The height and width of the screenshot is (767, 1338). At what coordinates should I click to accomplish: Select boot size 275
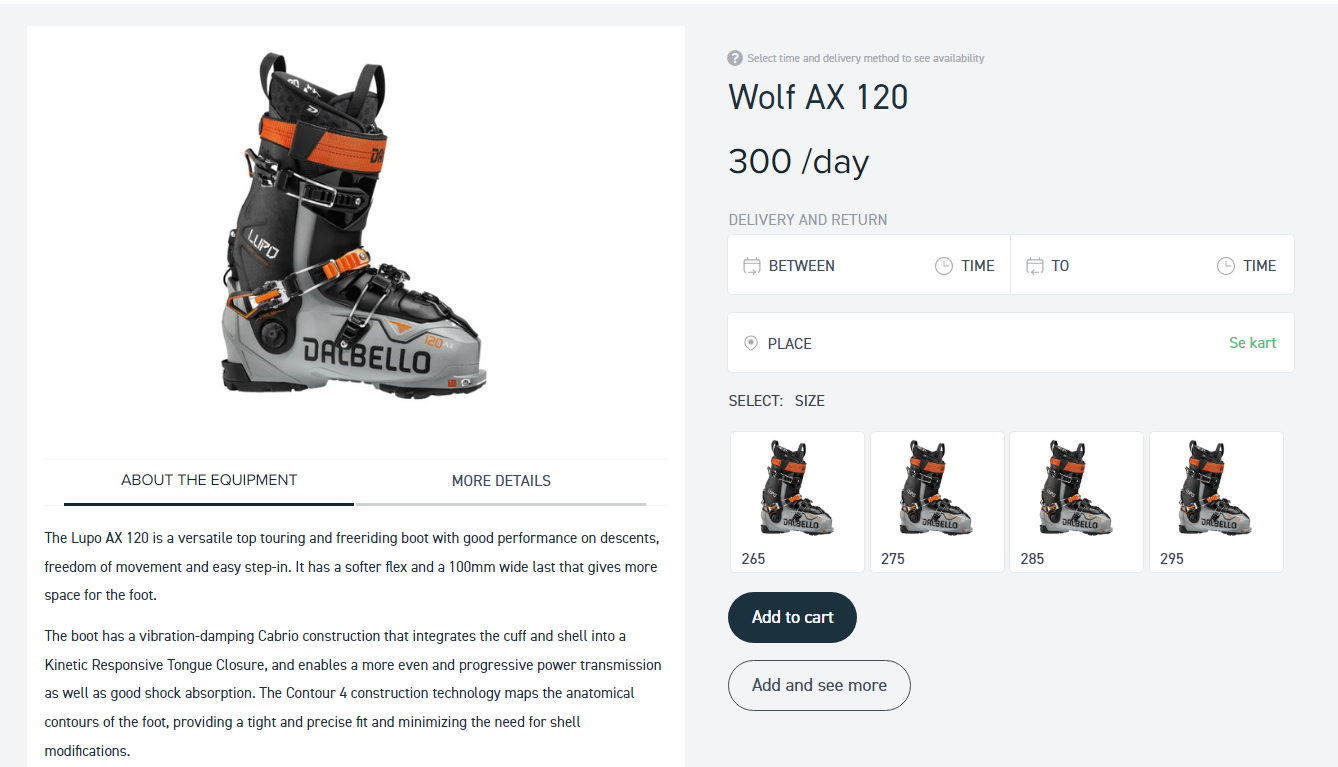[937, 502]
